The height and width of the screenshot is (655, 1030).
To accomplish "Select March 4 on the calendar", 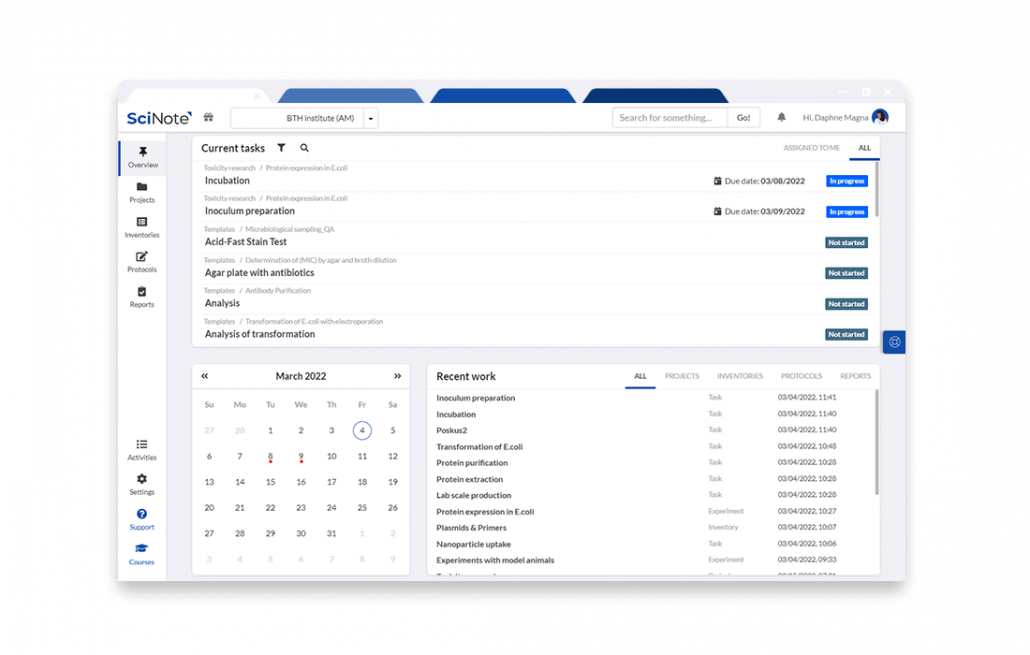I will point(361,429).
